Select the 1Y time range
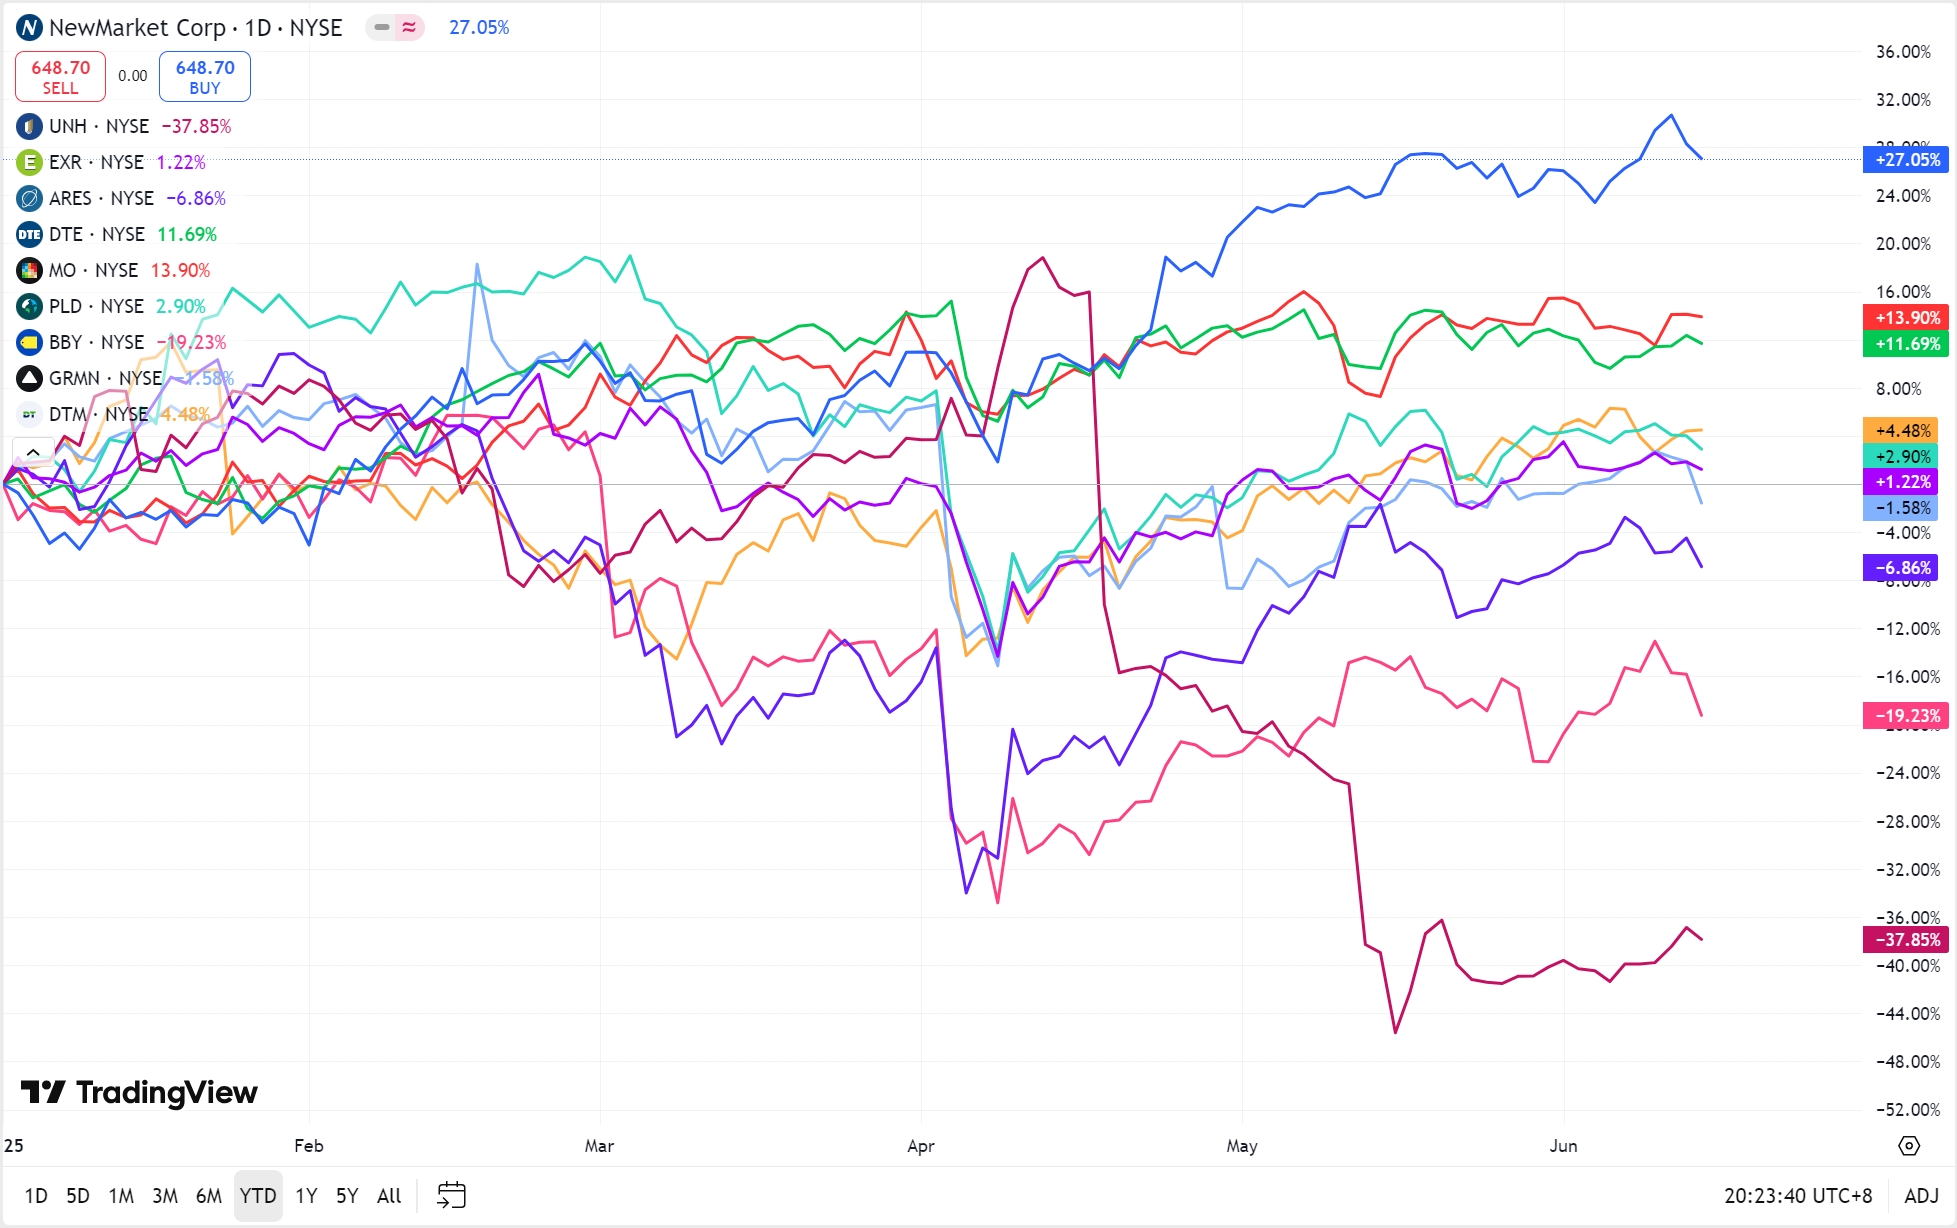 click(x=306, y=1195)
